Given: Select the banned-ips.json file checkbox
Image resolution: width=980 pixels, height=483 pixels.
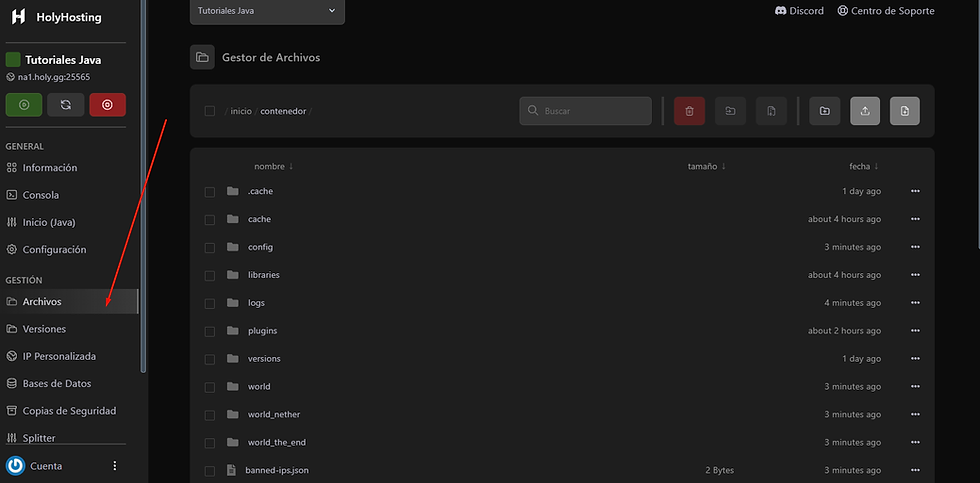Looking at the screenshot, I should (x=210, y=471).
